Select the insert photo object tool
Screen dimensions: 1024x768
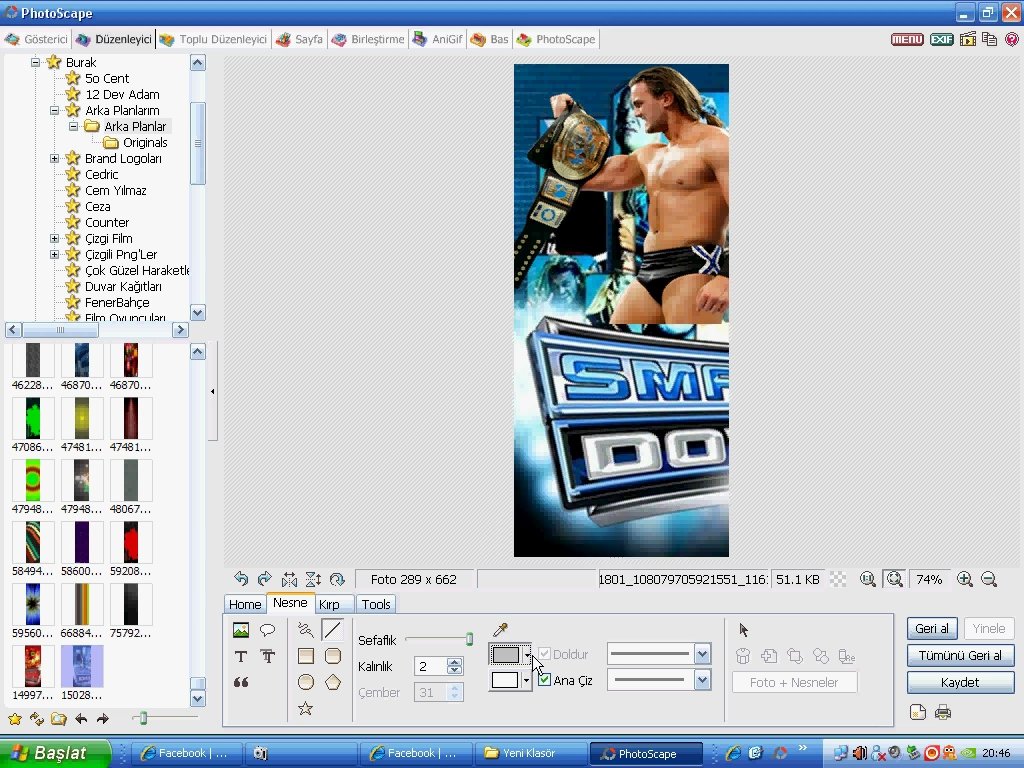[240, 630]
